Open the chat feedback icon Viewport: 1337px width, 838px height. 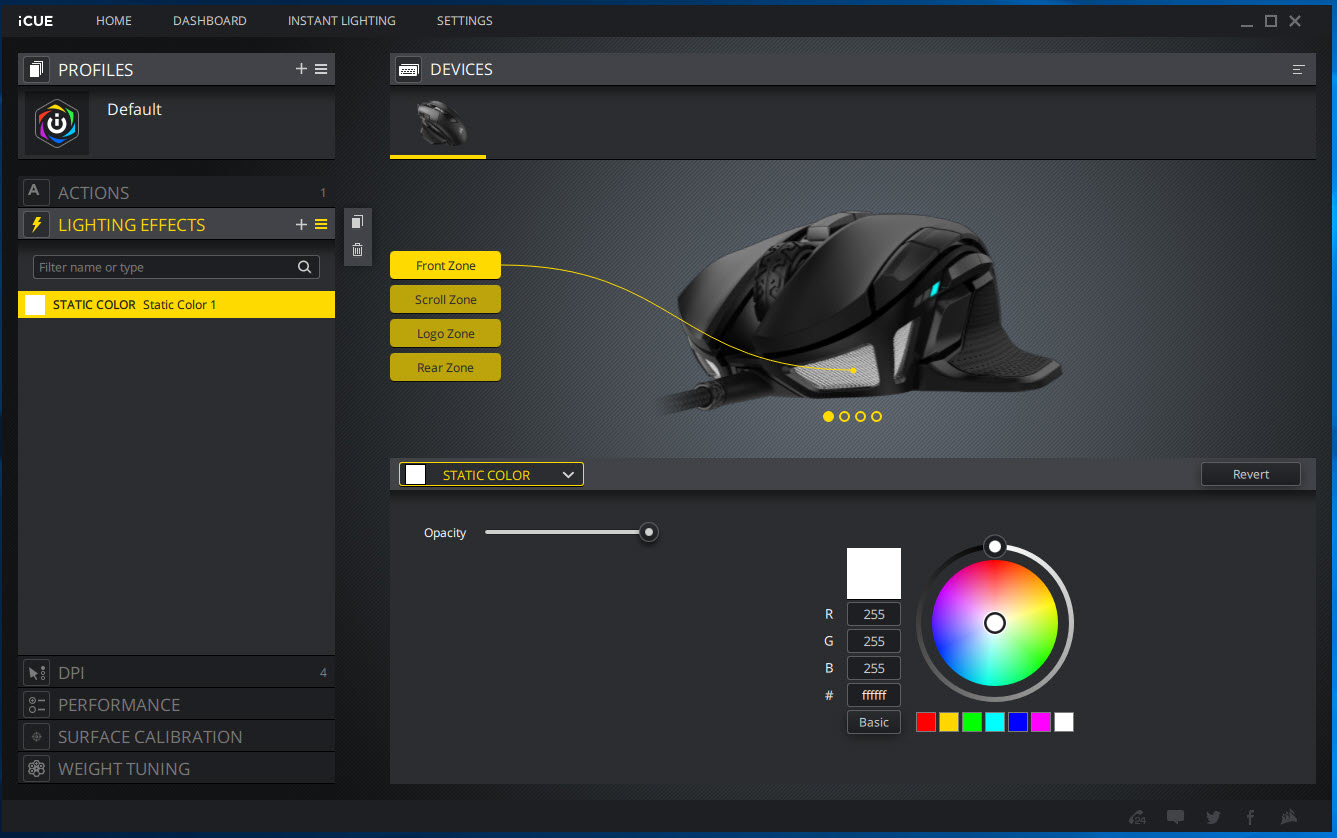(1175, 817)
